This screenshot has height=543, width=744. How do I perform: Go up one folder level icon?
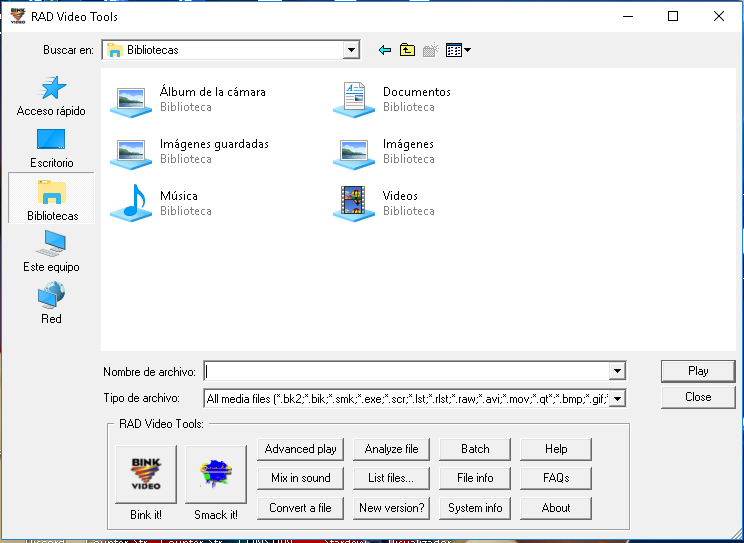click(407, 50)
